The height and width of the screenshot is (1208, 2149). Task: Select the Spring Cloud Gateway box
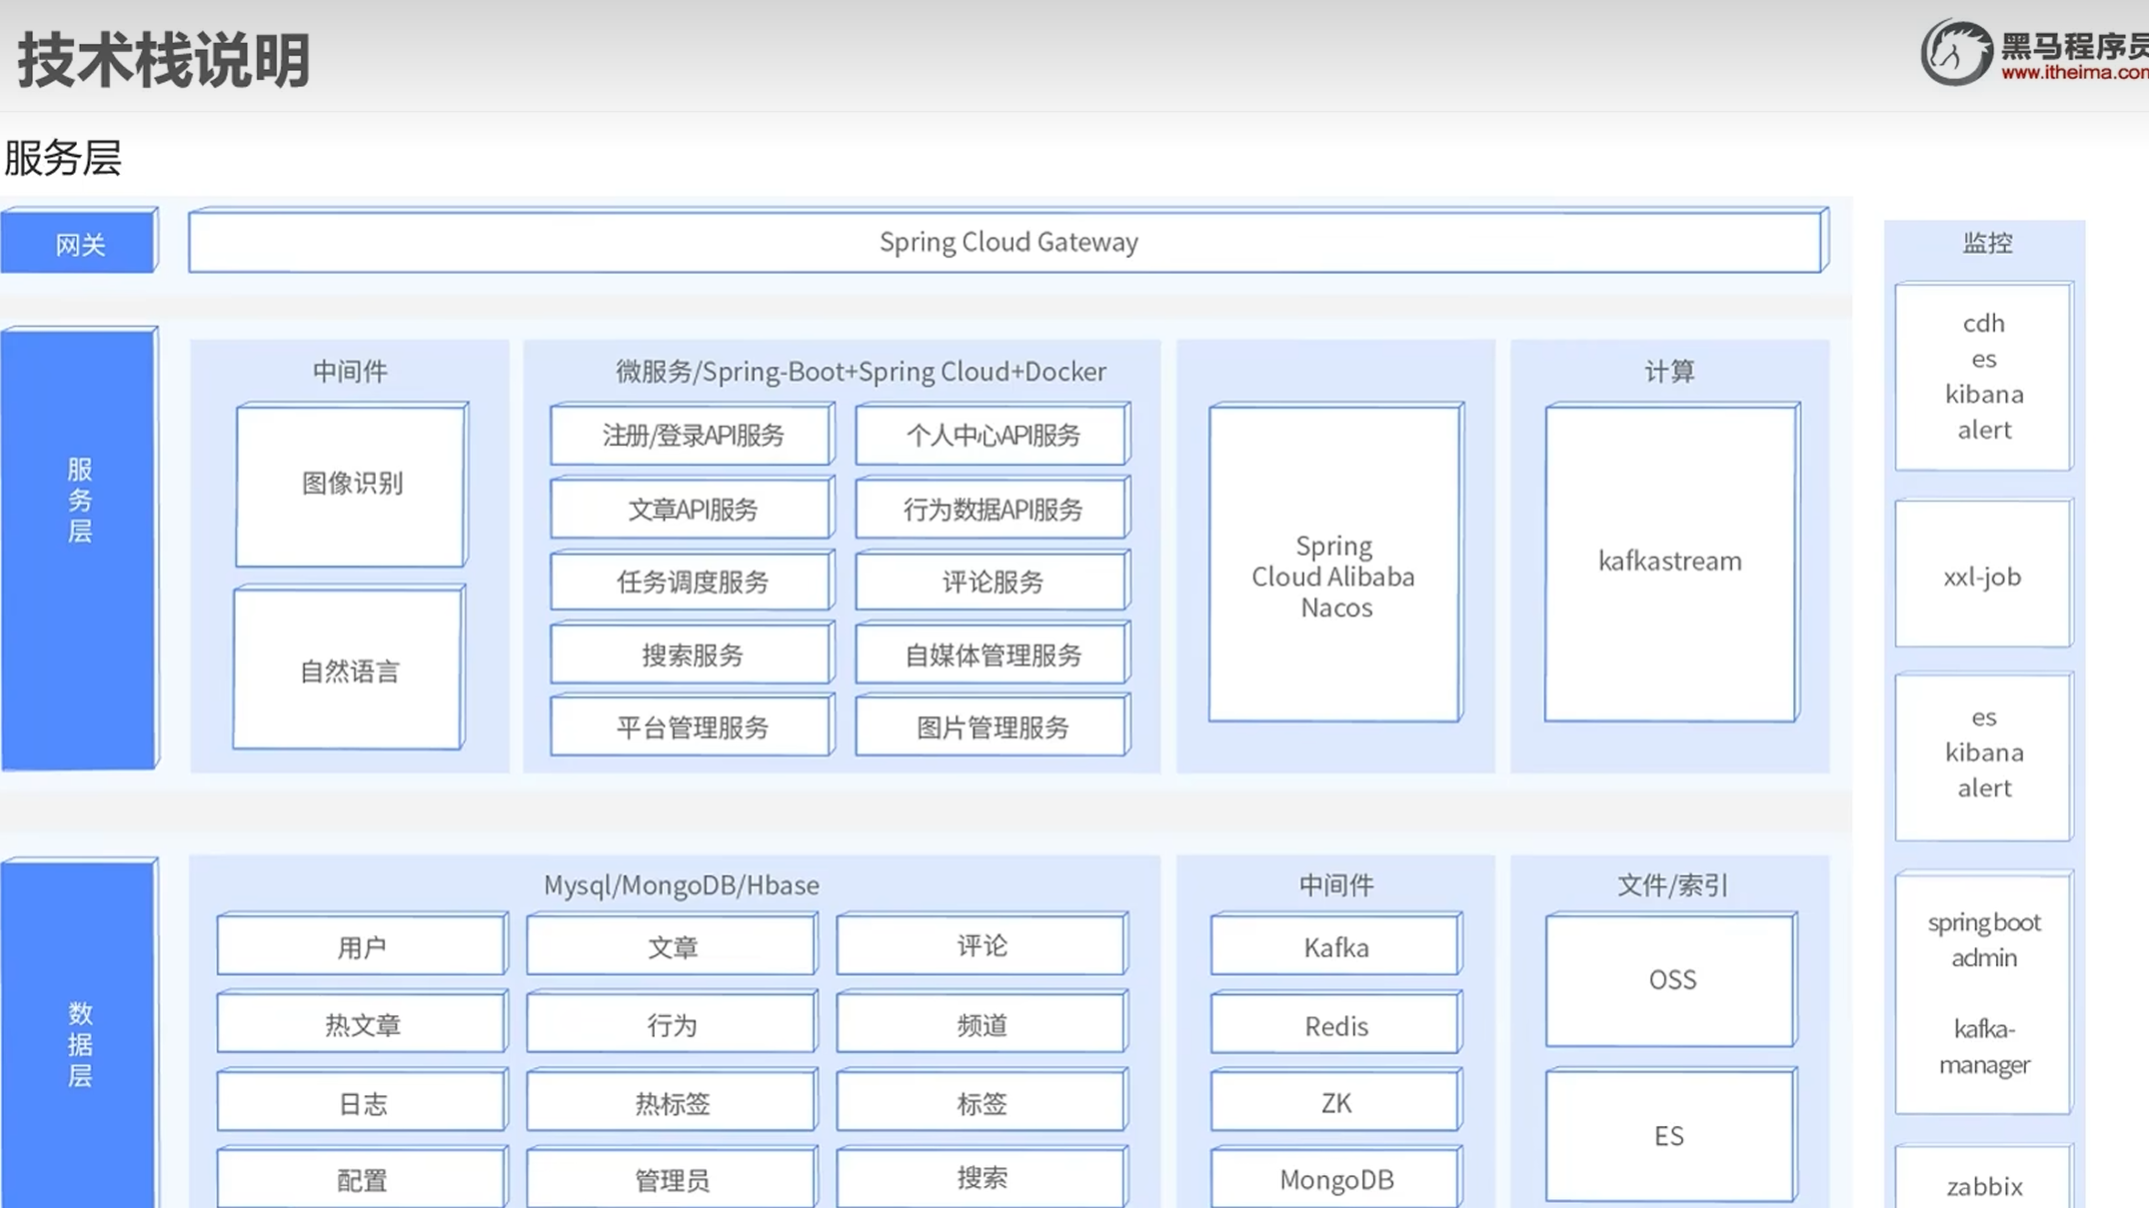1007,242
